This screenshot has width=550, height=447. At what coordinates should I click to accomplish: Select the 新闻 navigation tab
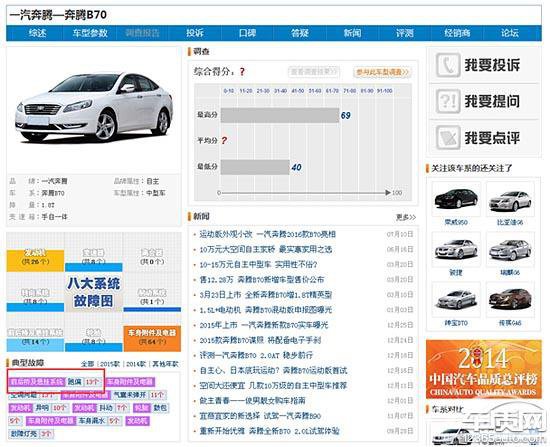[352, 33]
